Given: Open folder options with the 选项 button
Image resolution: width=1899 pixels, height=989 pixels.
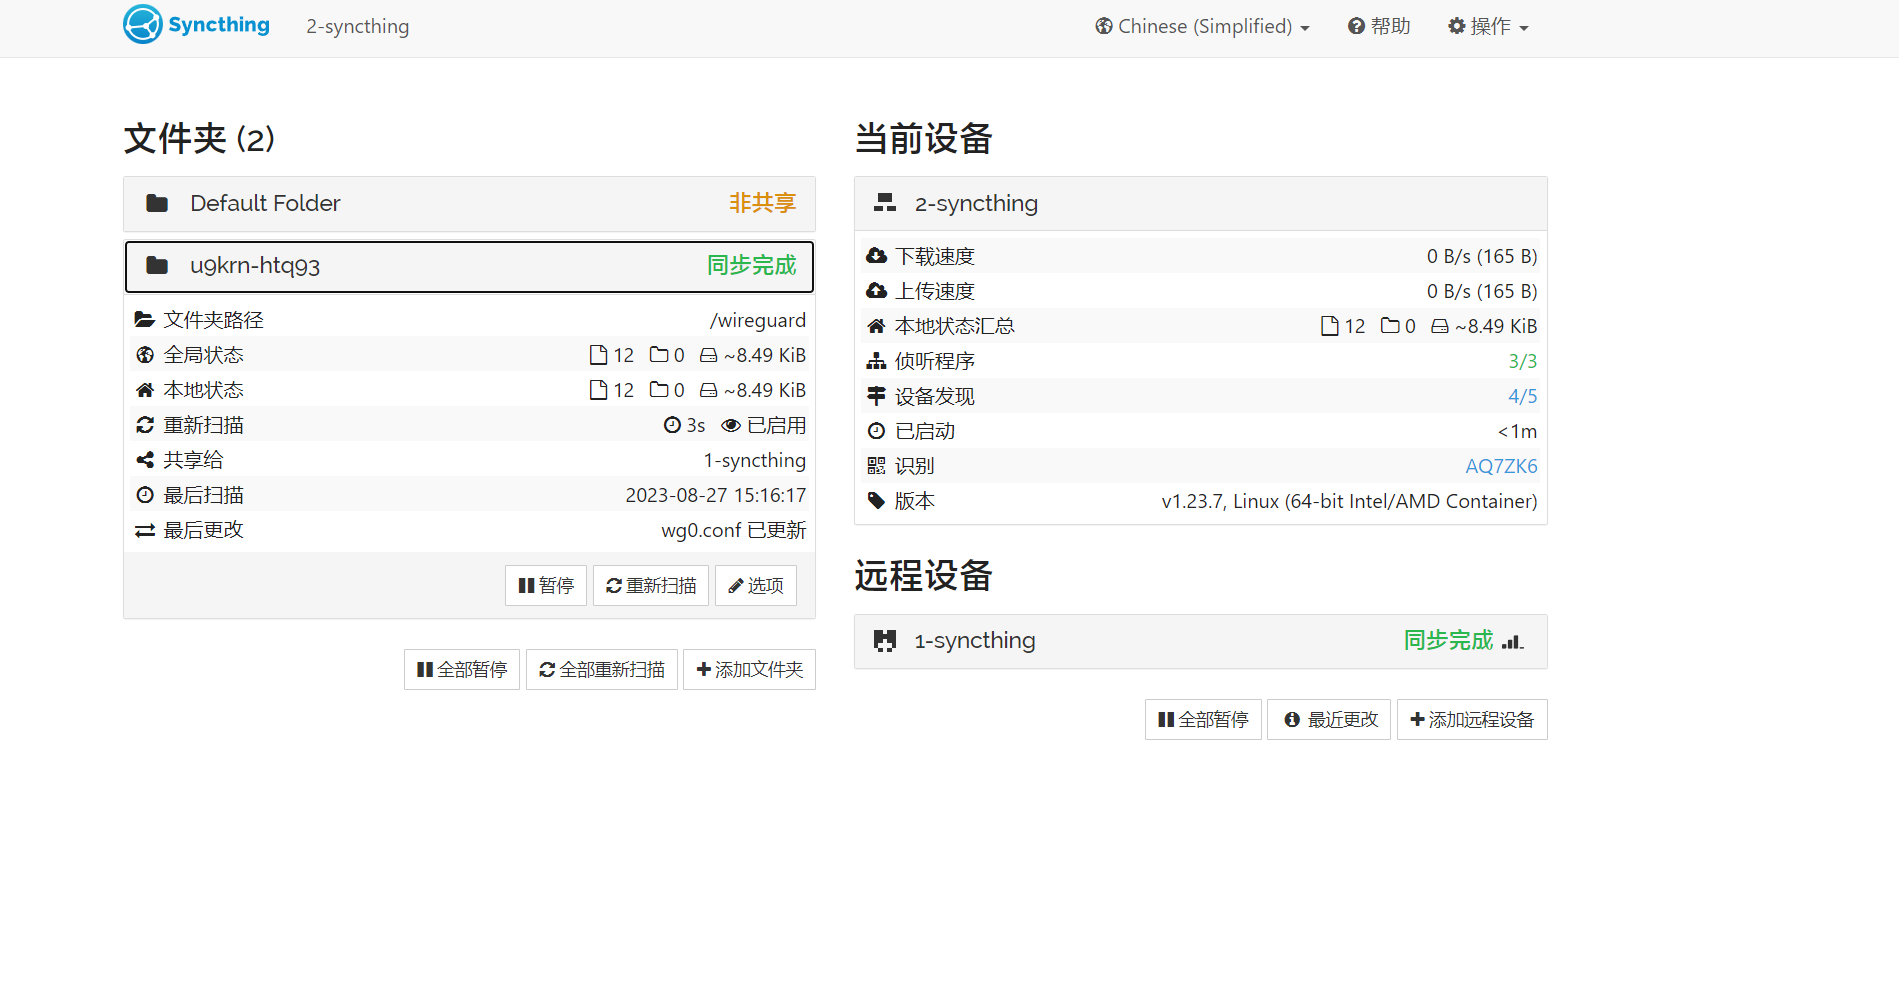Looking at the screenshot, I should (756, 585).
